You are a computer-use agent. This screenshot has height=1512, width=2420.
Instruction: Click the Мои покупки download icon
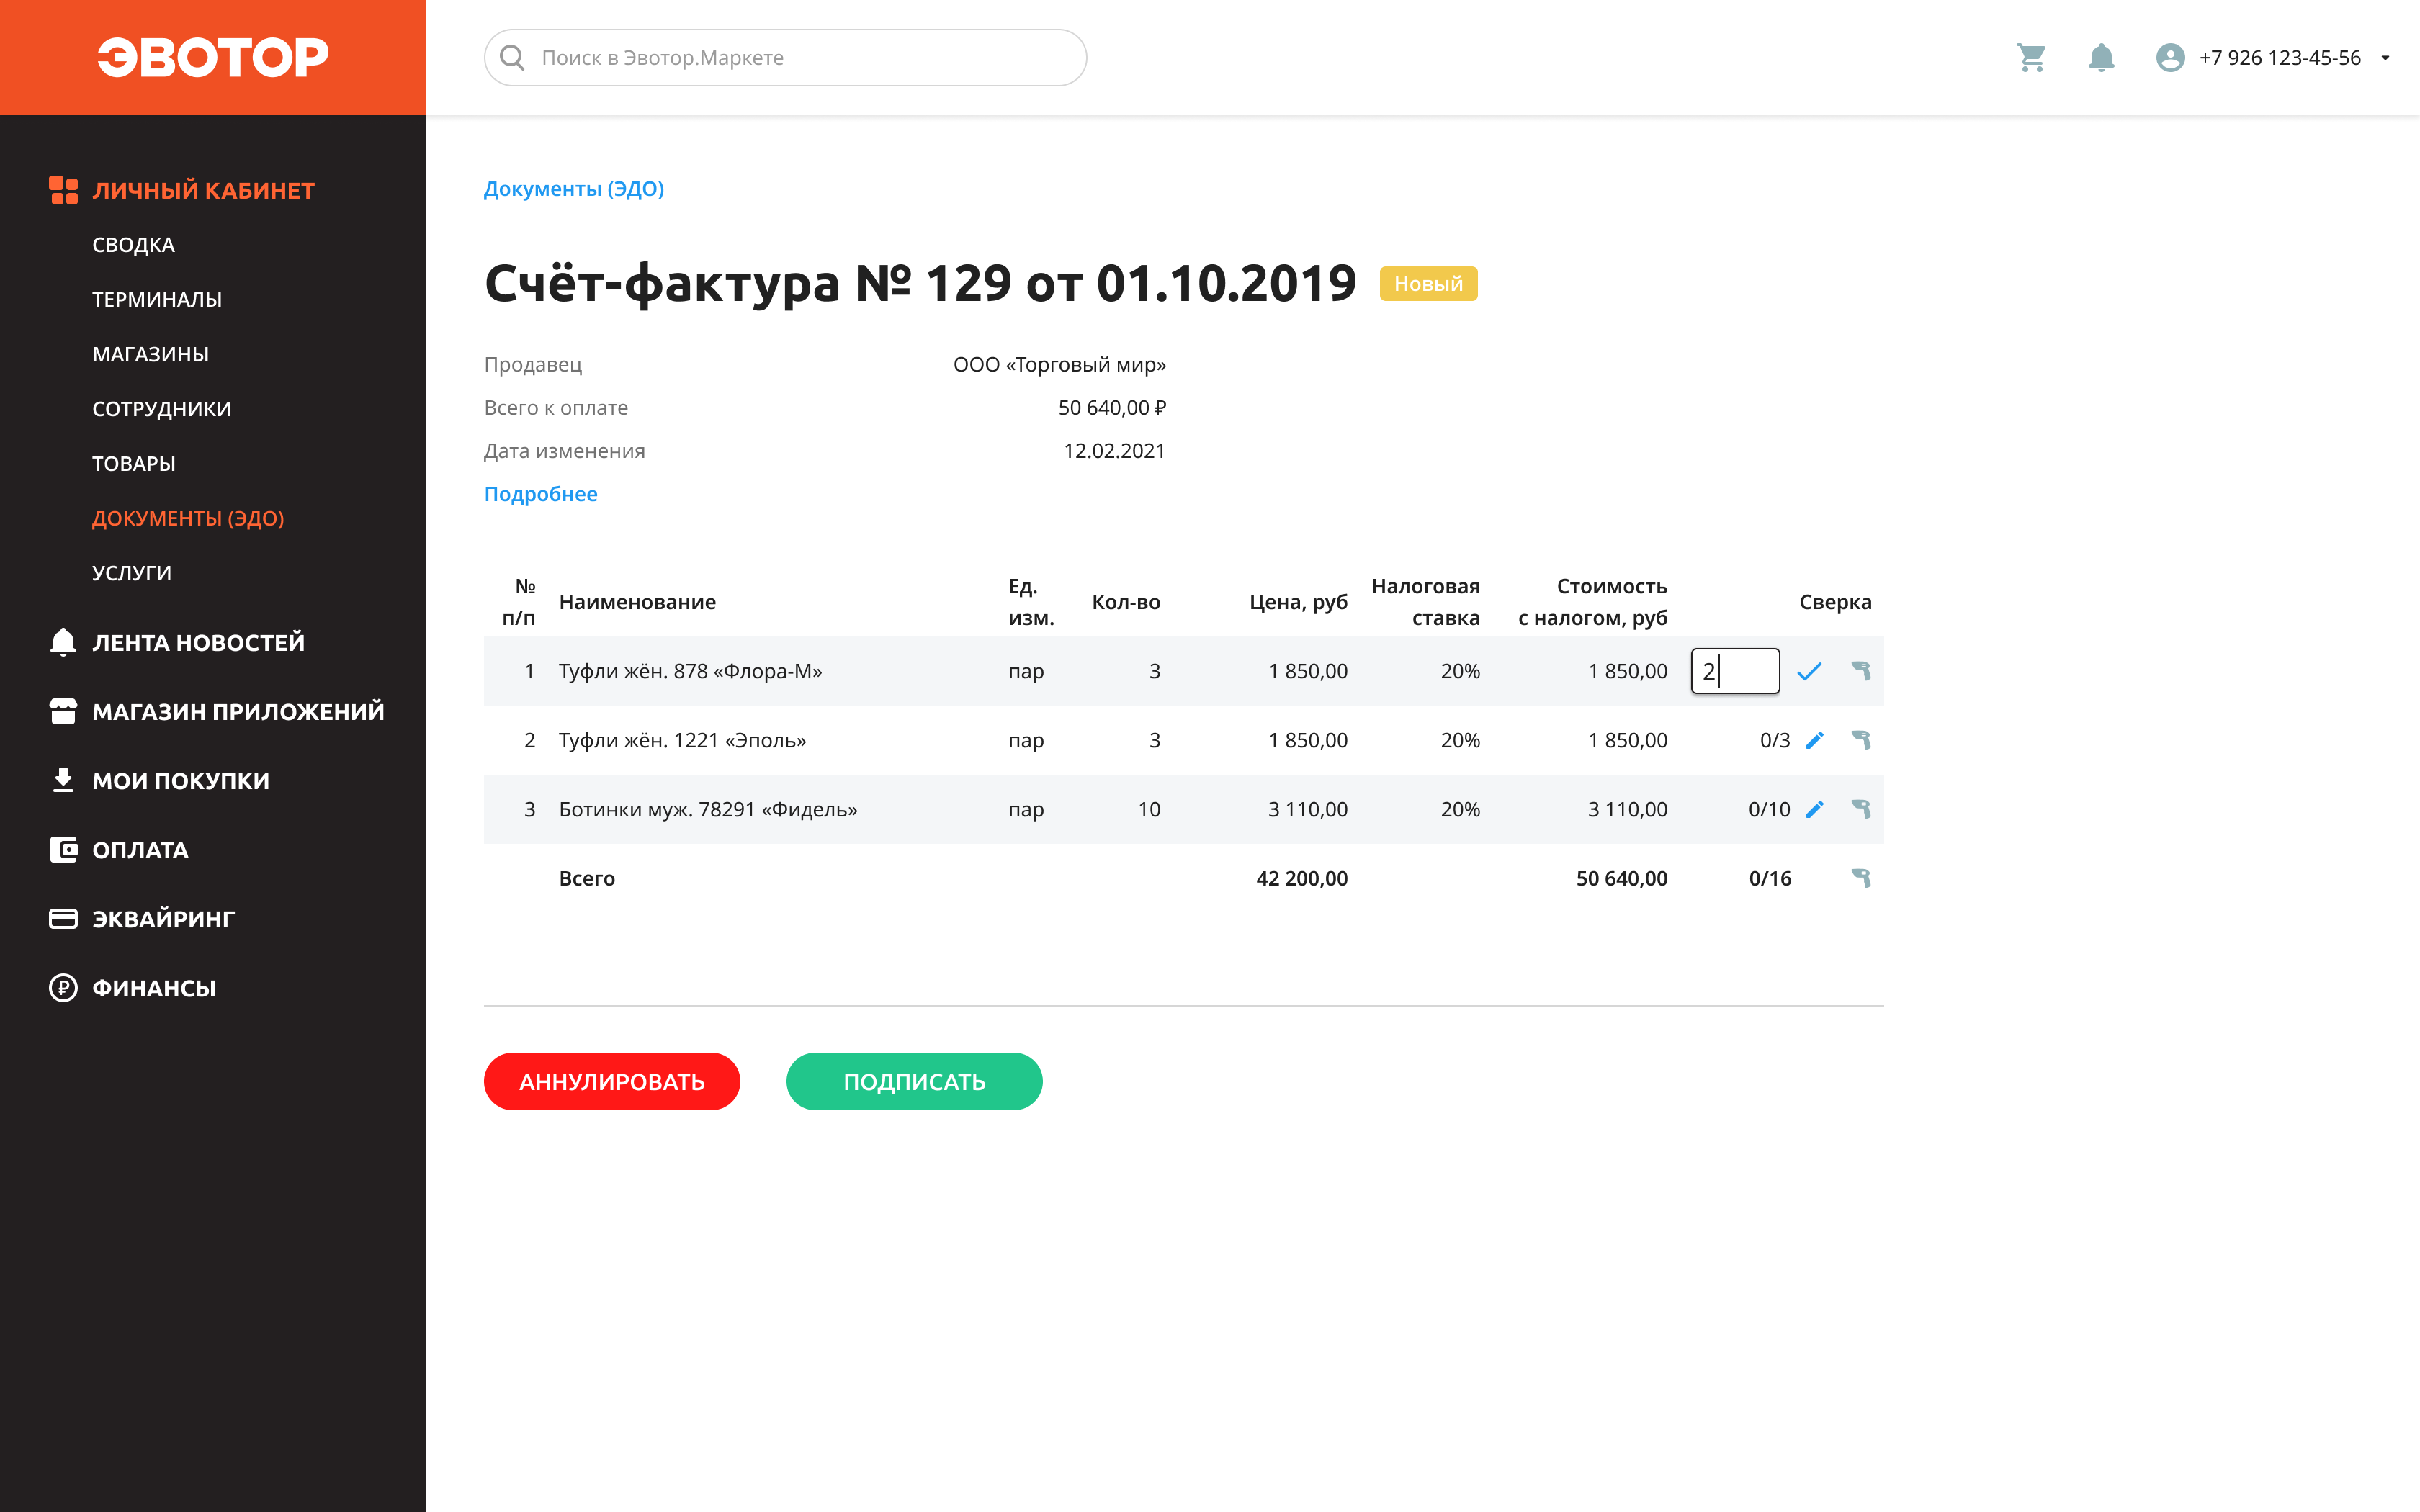point(63,780)
